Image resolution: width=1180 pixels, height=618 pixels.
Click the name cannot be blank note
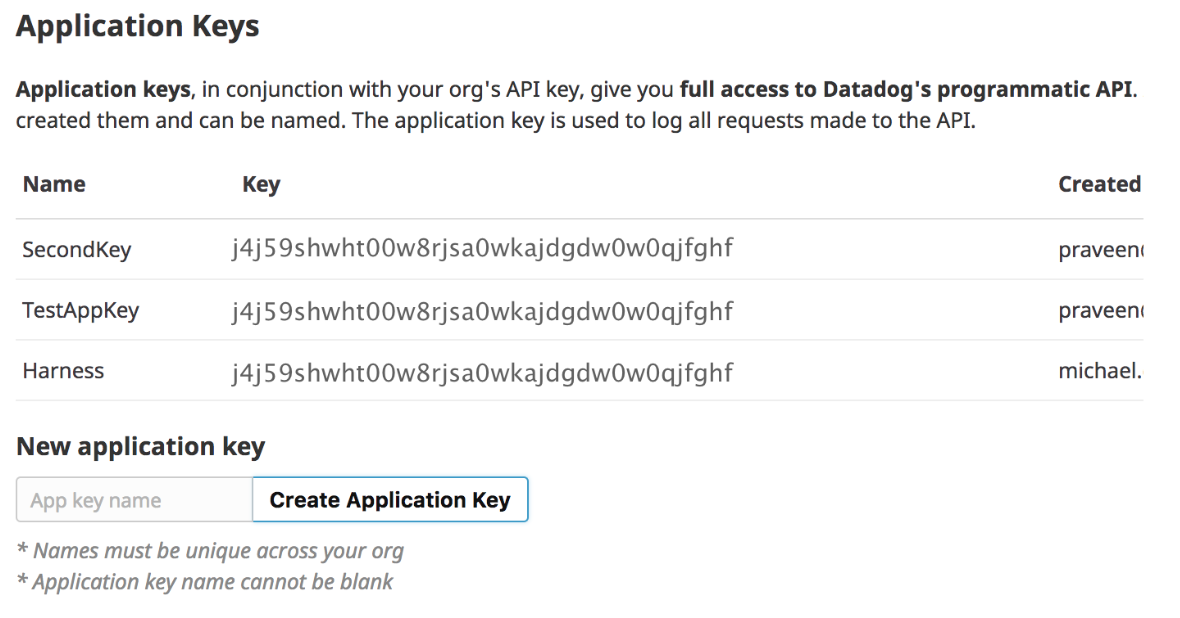[x=205, y=581]
